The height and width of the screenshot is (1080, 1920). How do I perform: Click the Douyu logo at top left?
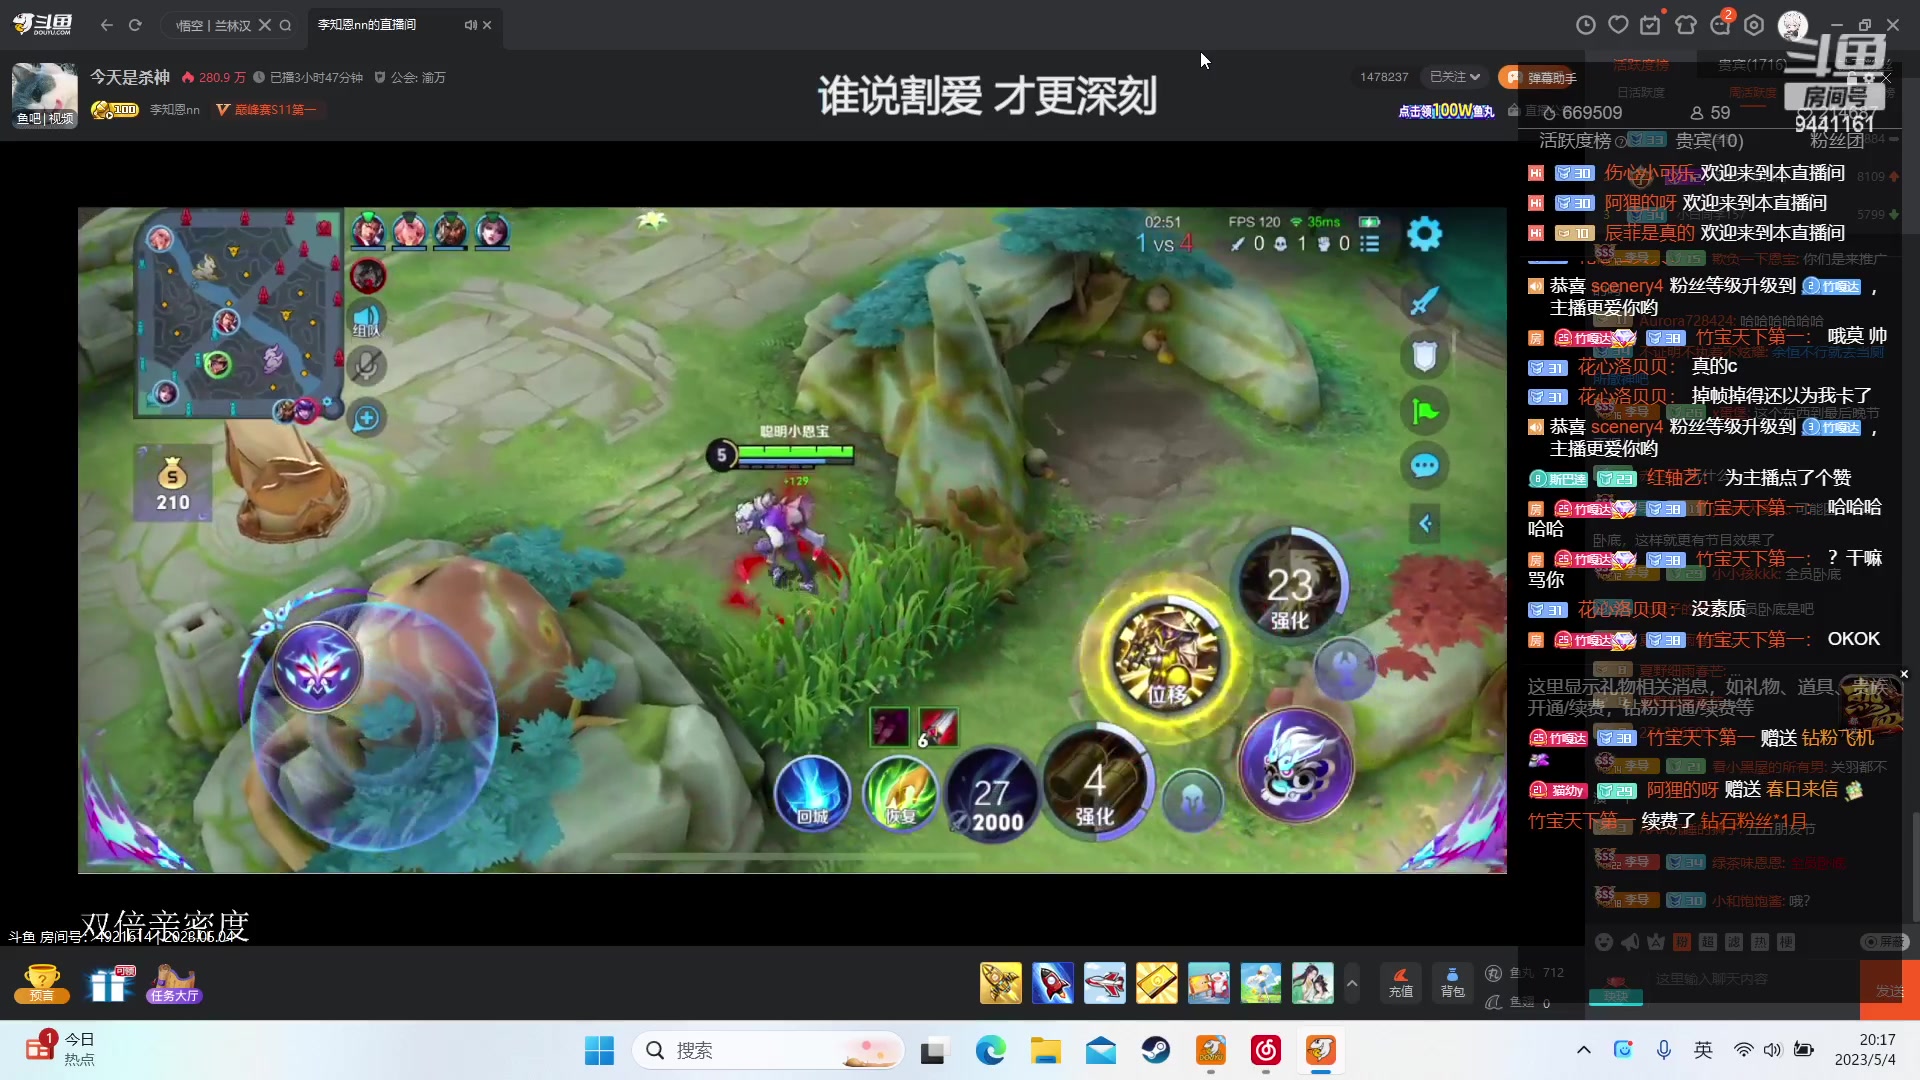(43, 24)
